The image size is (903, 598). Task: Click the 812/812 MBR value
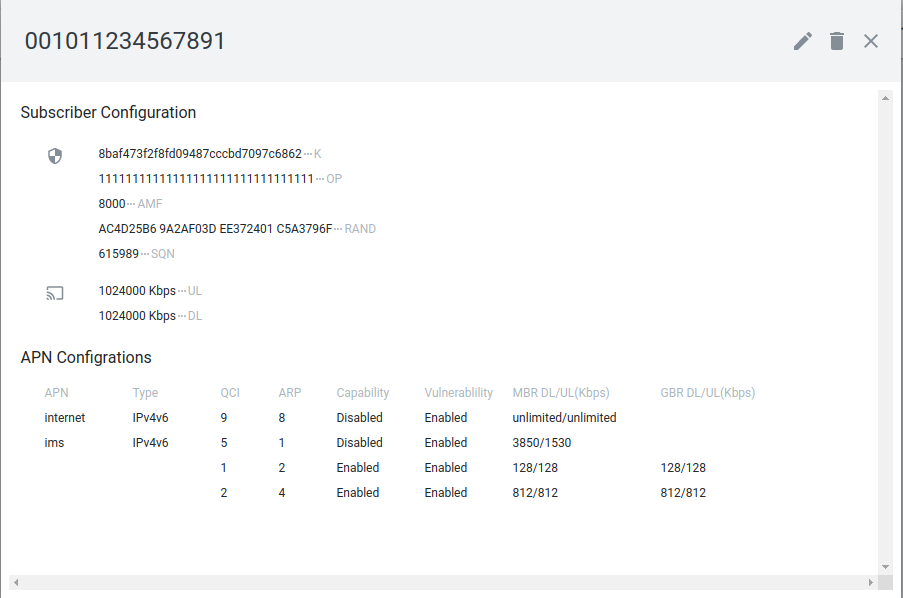[x=535, y=493]
